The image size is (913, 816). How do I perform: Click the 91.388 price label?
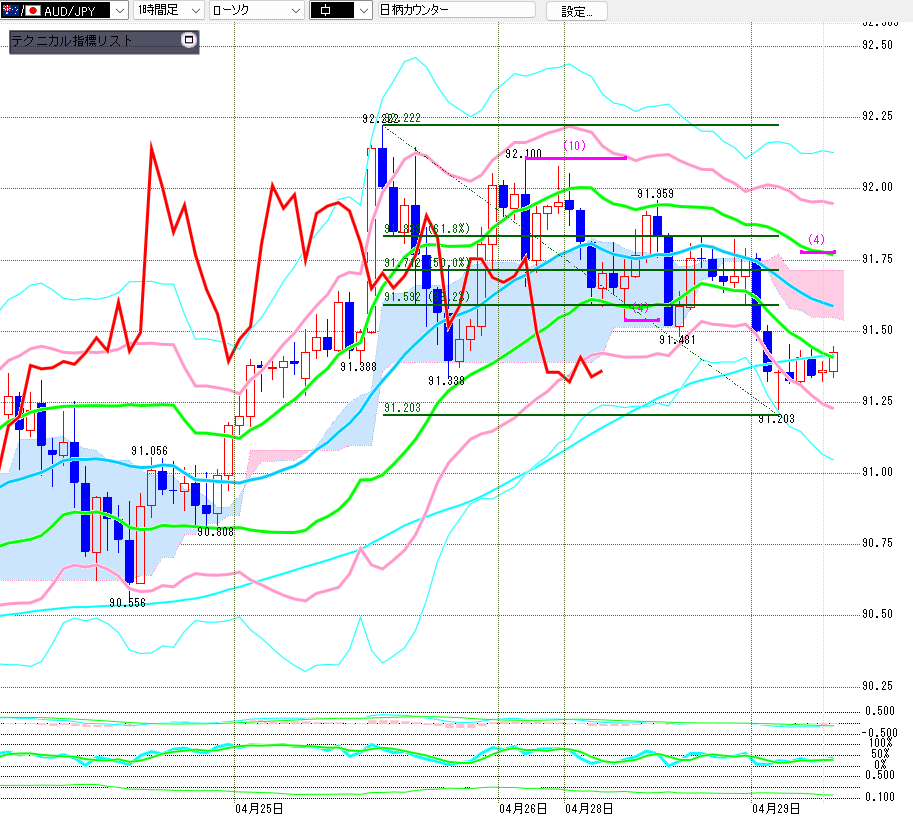[x=358, y=367]
